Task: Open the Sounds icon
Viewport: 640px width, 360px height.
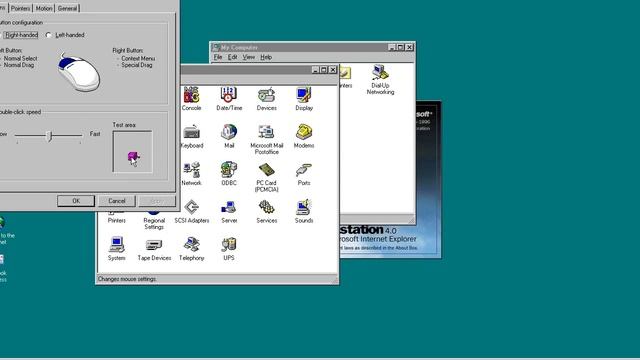Action: (304, 211)
